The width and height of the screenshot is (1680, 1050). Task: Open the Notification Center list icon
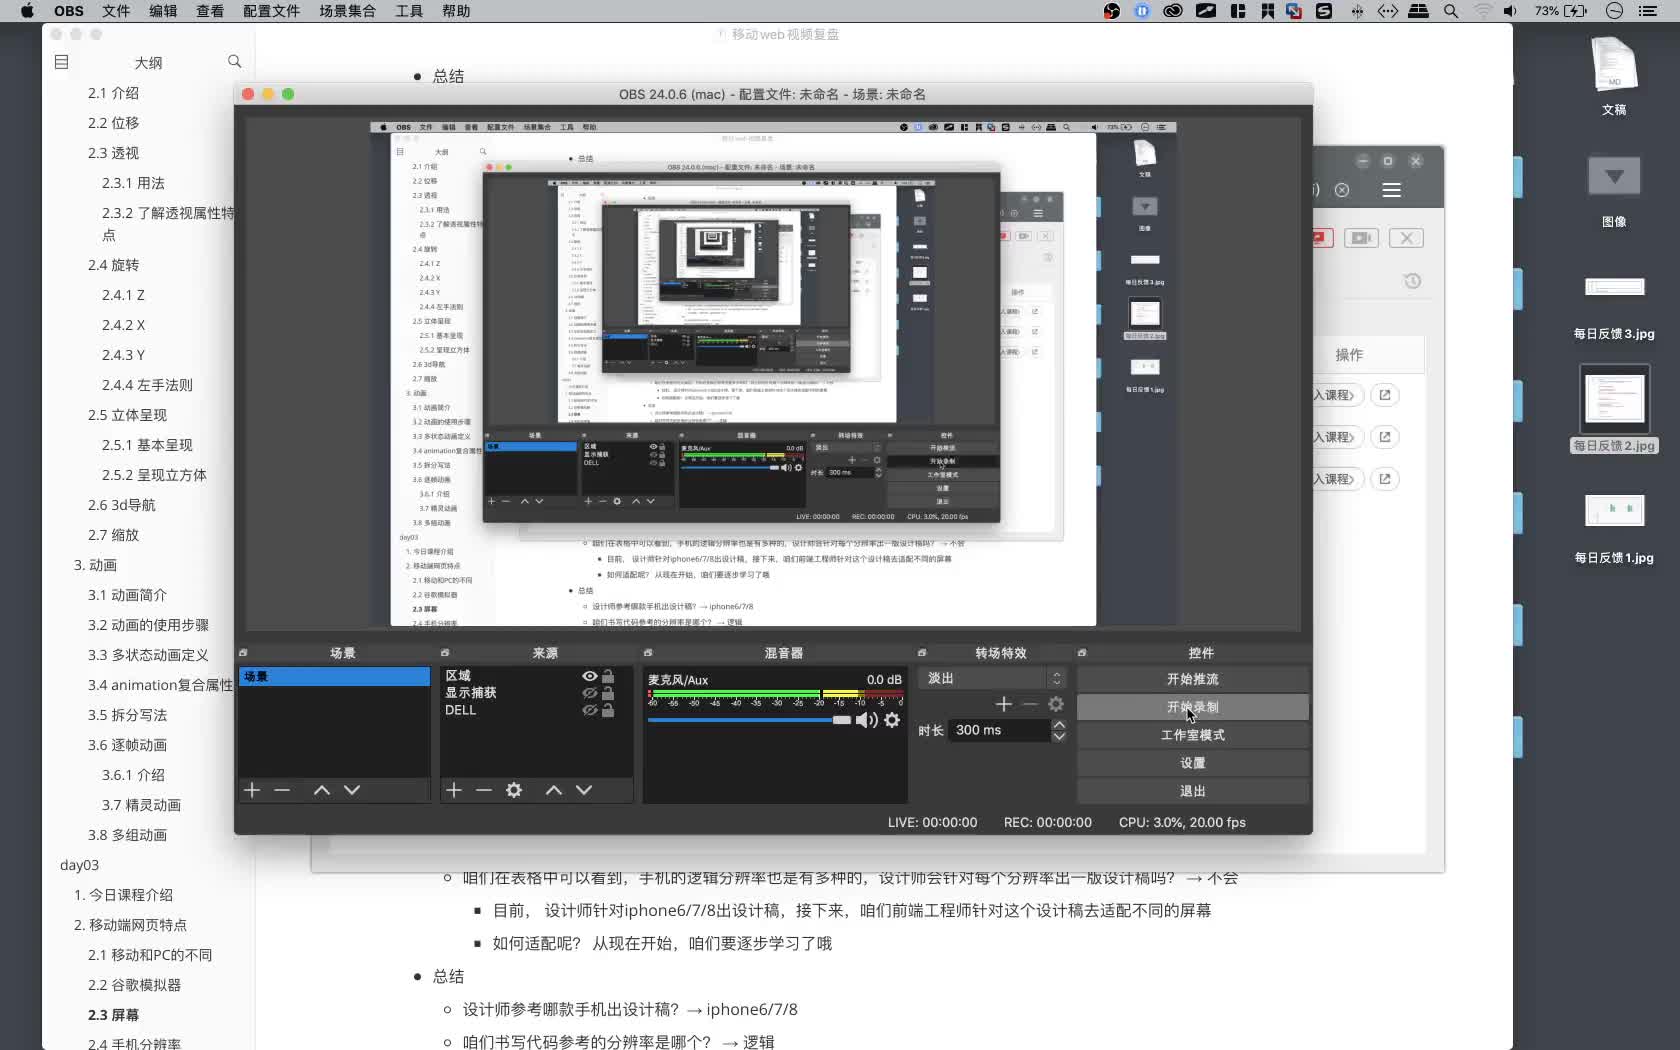(x=1648, y=11)
